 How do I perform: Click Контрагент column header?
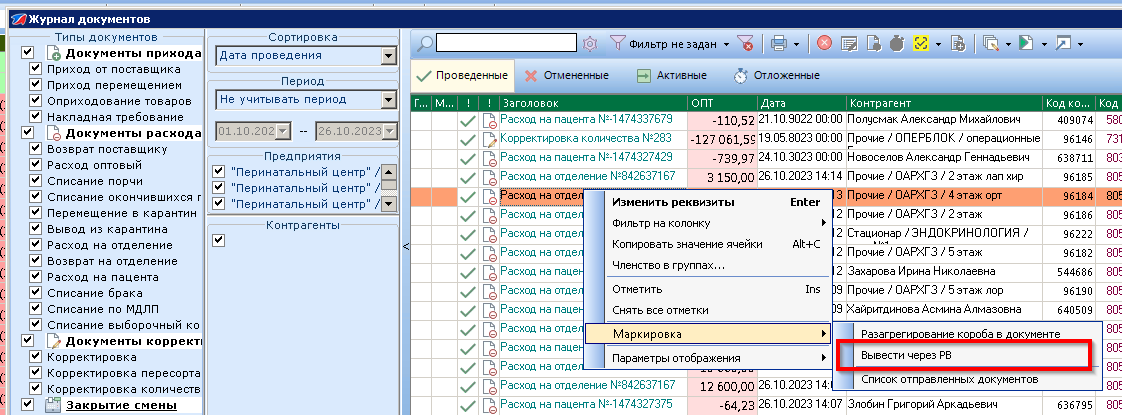[945, 103]
